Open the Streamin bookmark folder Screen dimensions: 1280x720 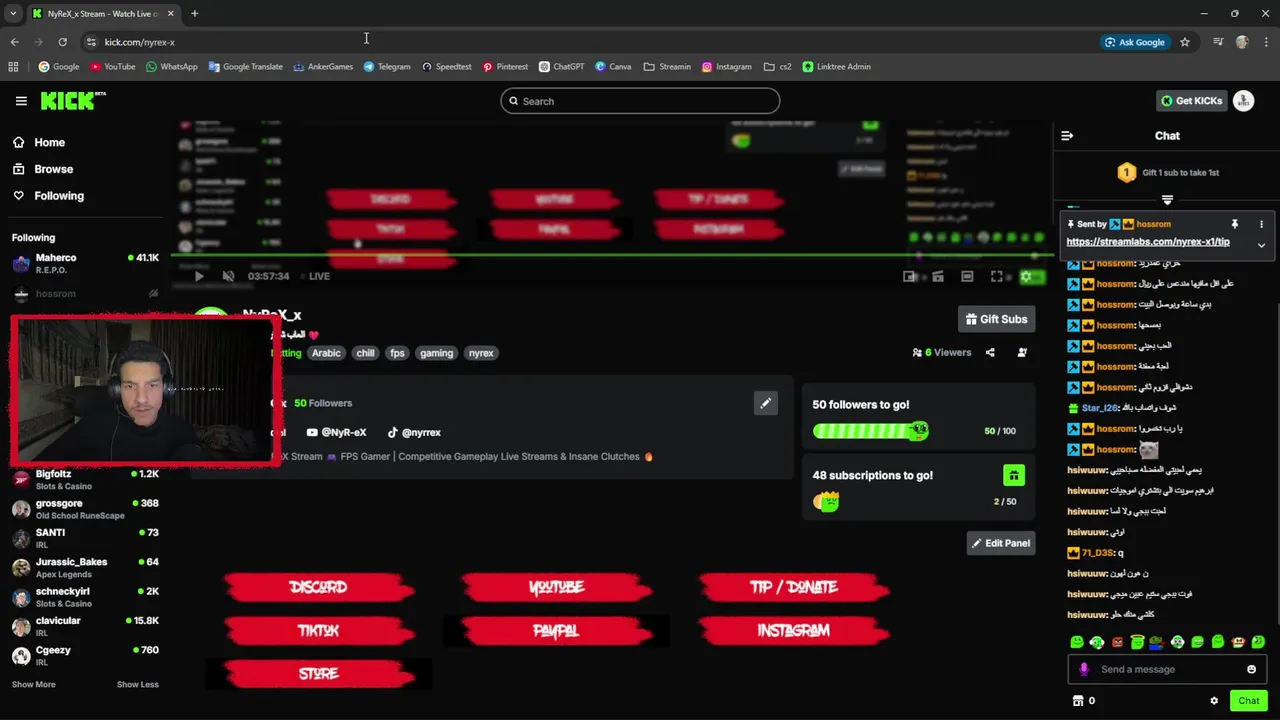point(667,67)
